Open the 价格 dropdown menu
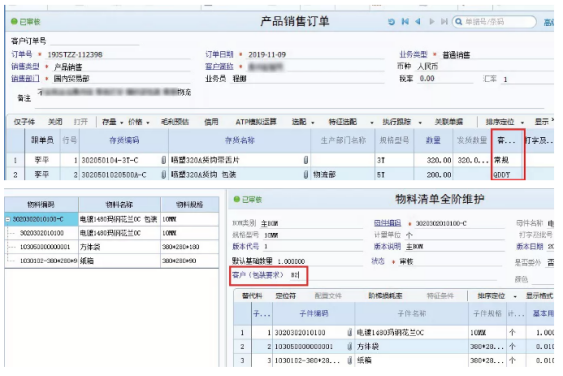This screenshot has height=376, width=563. tap(139, 122)
